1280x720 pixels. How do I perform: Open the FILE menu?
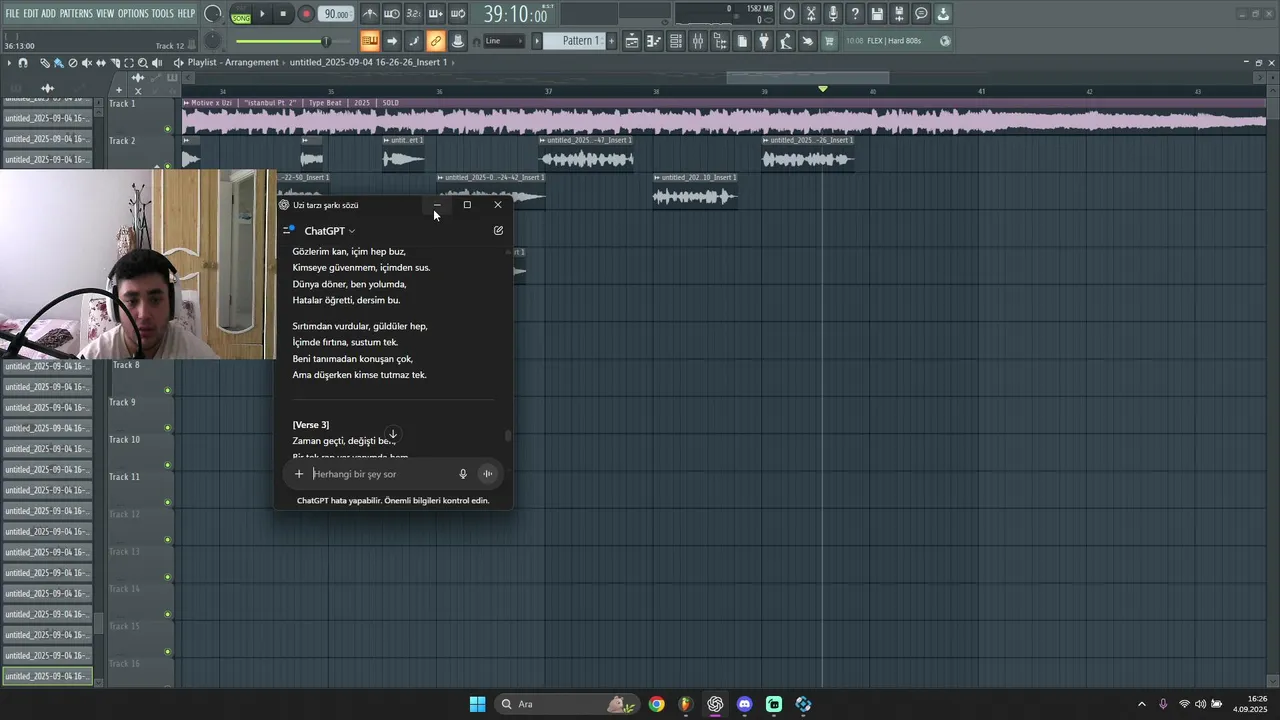point(12,13)
